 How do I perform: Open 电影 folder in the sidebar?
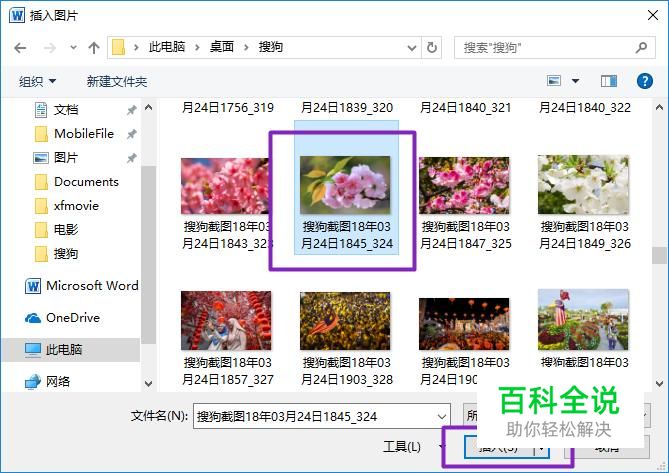tap(66, 230)
